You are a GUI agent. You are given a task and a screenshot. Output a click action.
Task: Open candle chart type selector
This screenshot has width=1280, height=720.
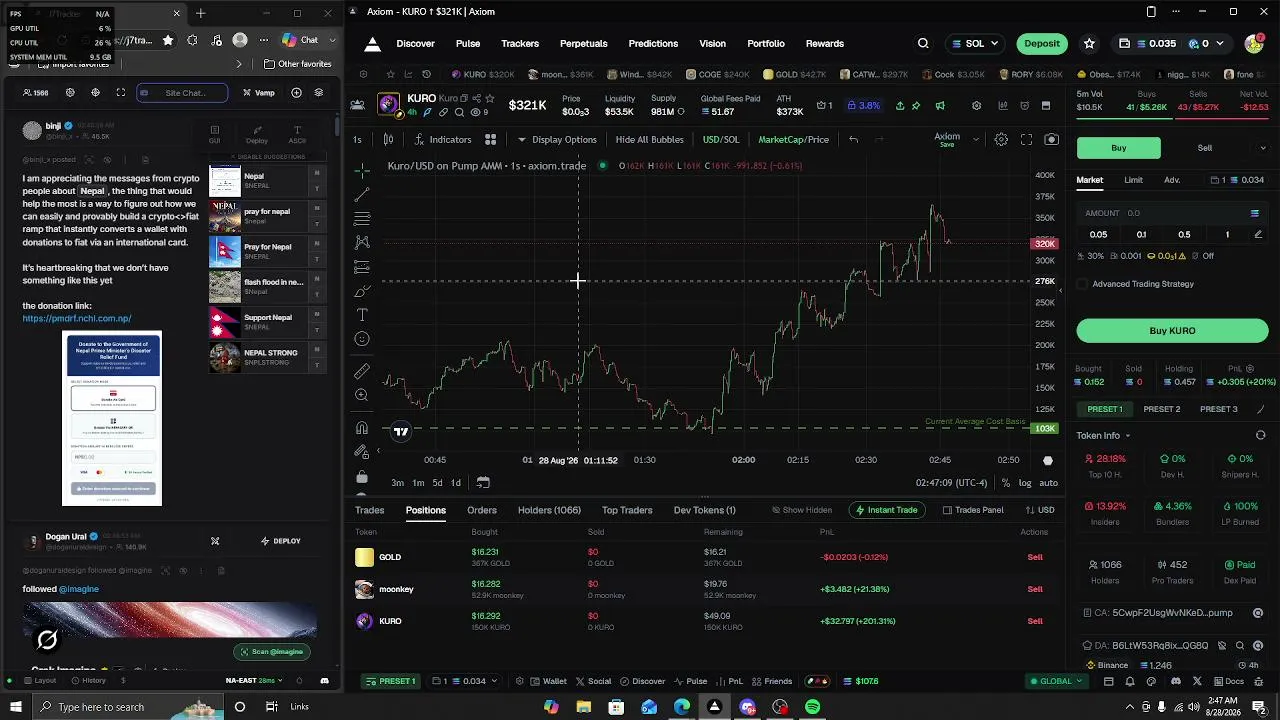click(388, 140)
